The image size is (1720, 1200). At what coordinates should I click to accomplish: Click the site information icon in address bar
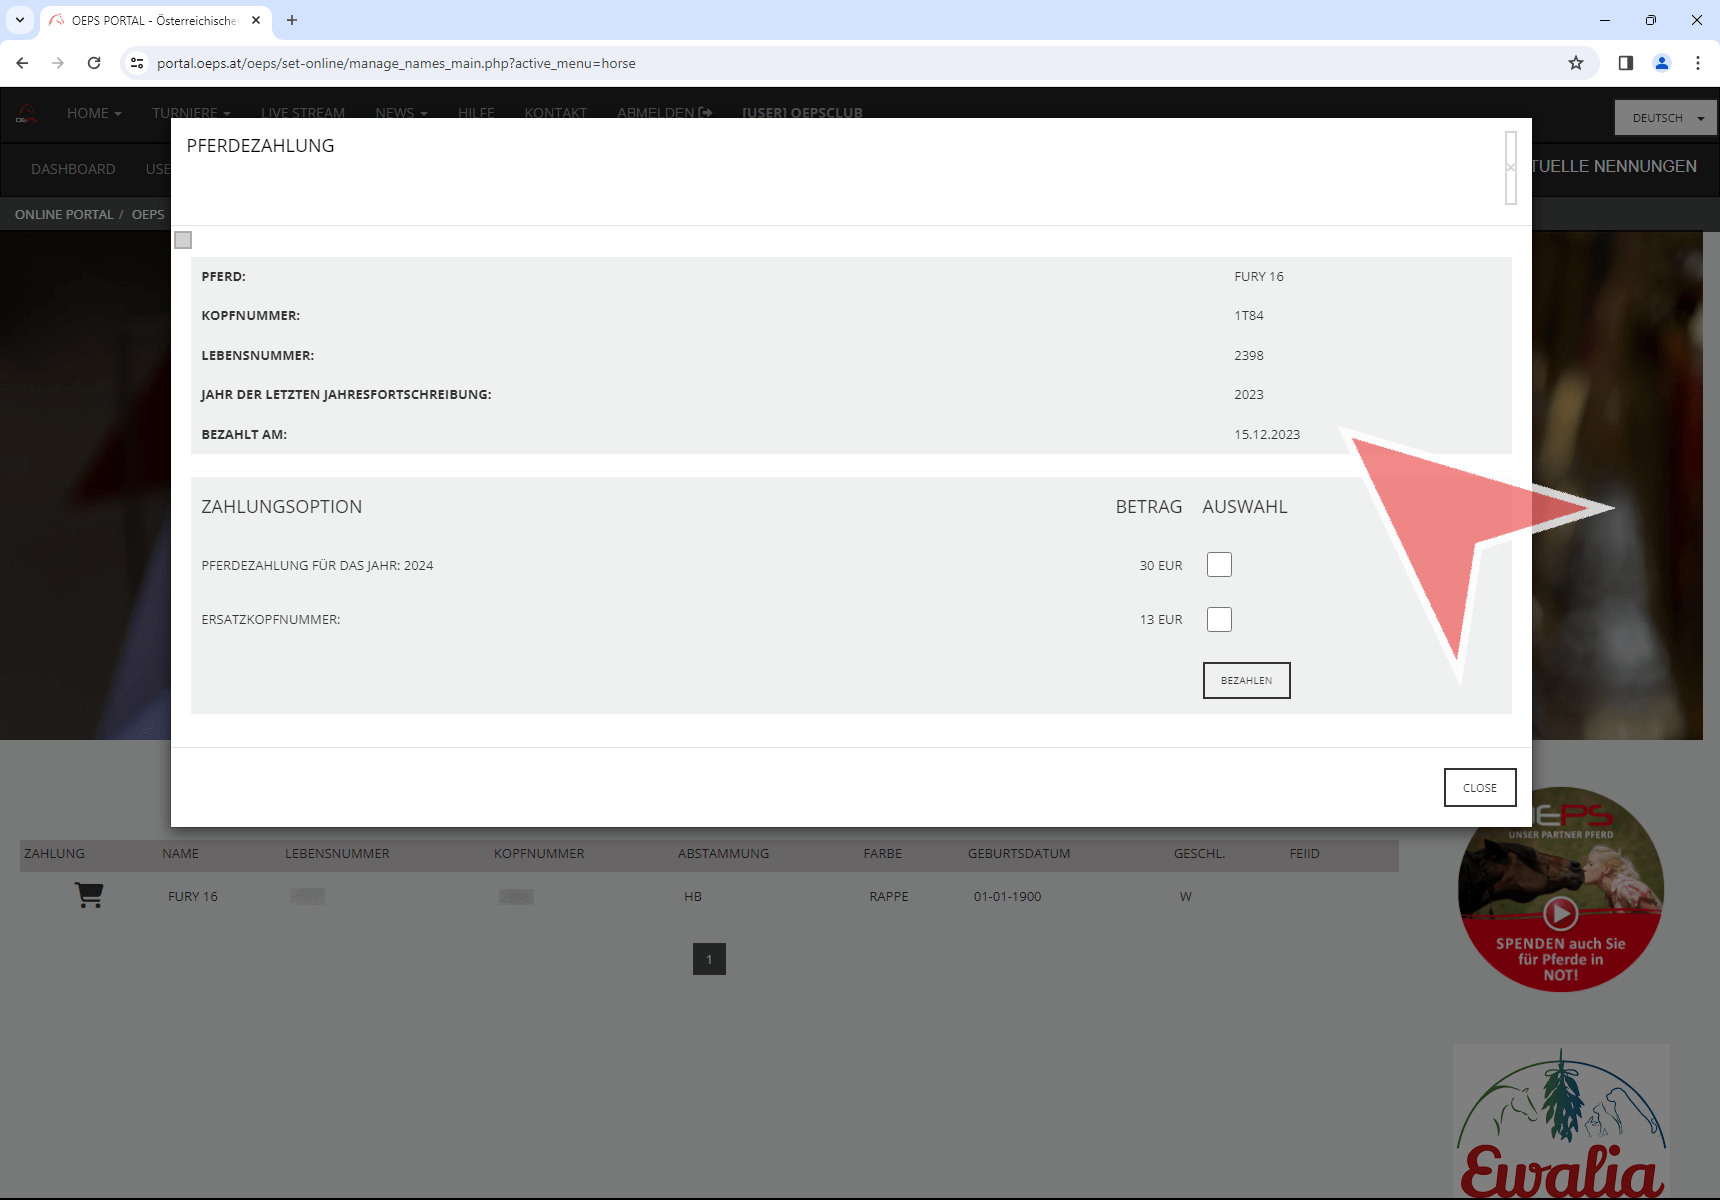(137, 63)
